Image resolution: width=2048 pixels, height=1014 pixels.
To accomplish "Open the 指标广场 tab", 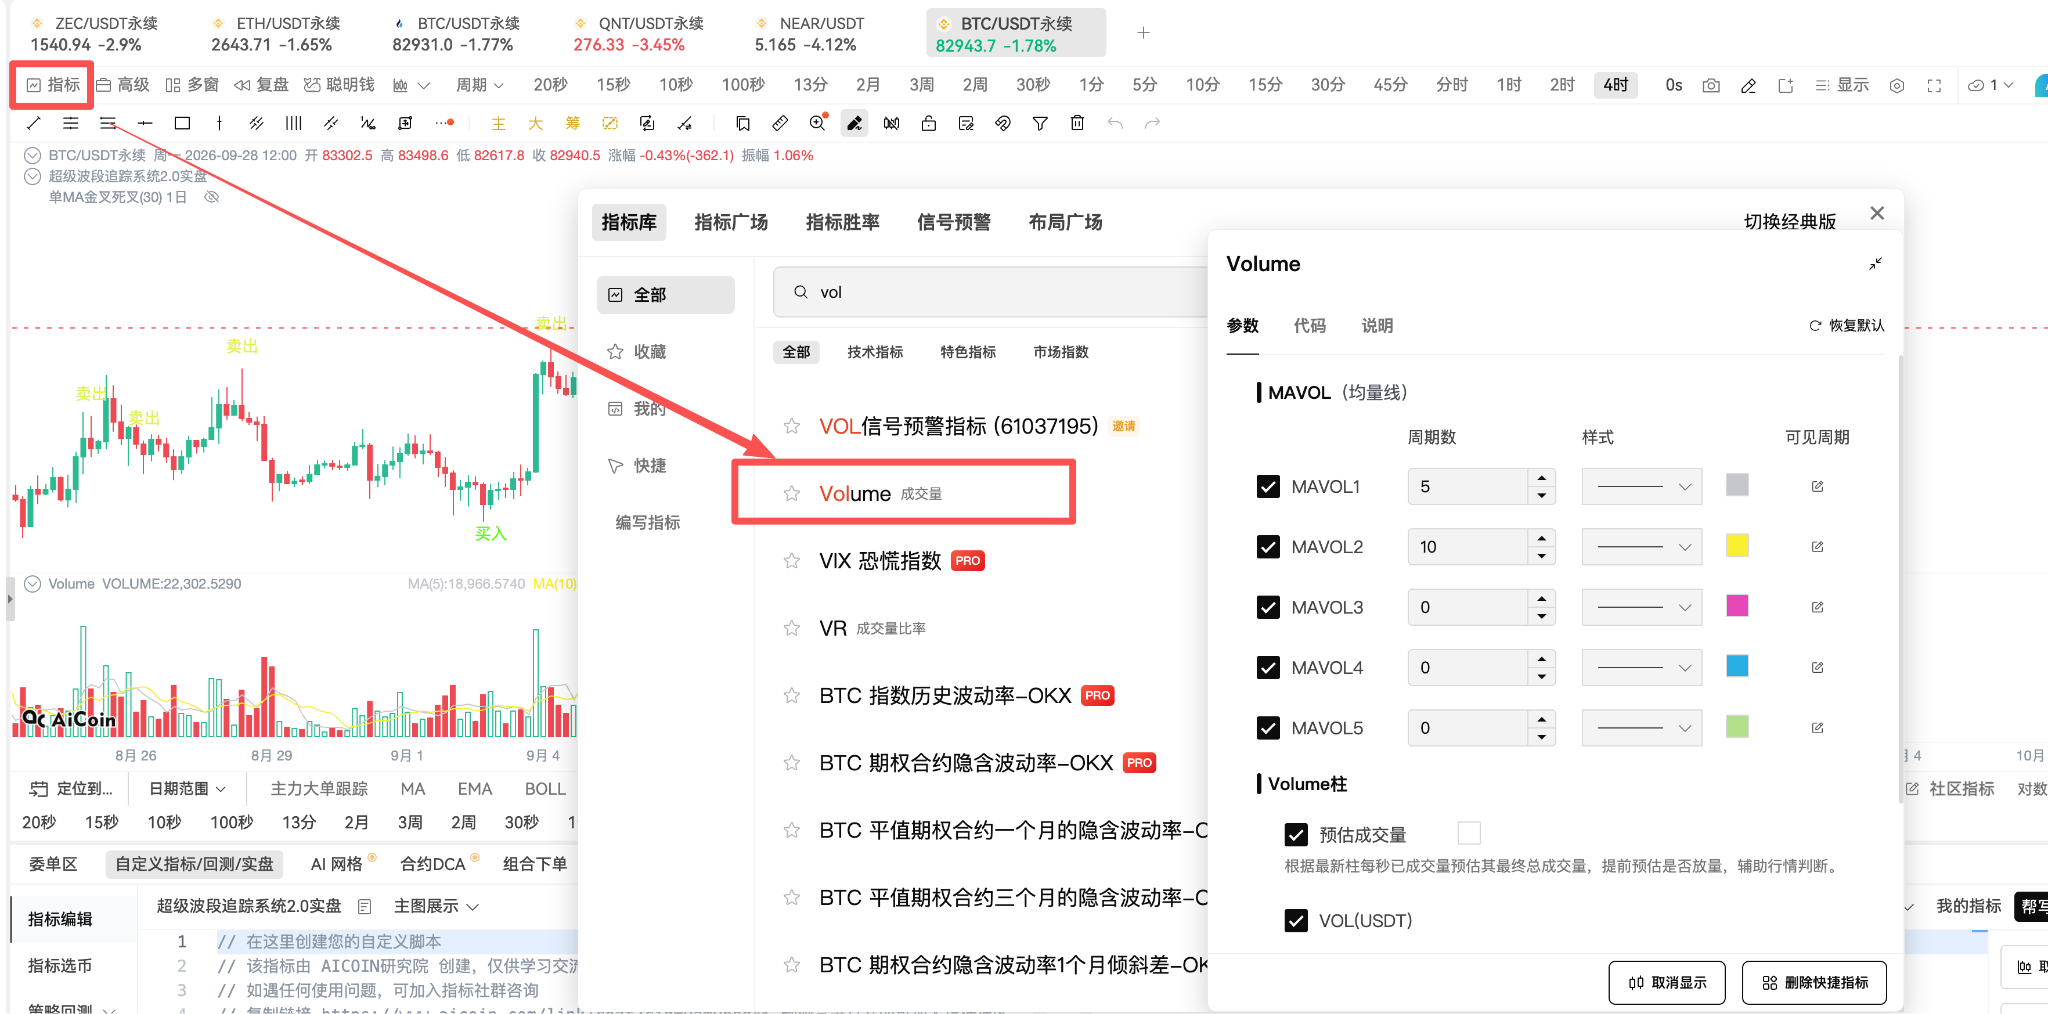I will [x=731, y=222].
